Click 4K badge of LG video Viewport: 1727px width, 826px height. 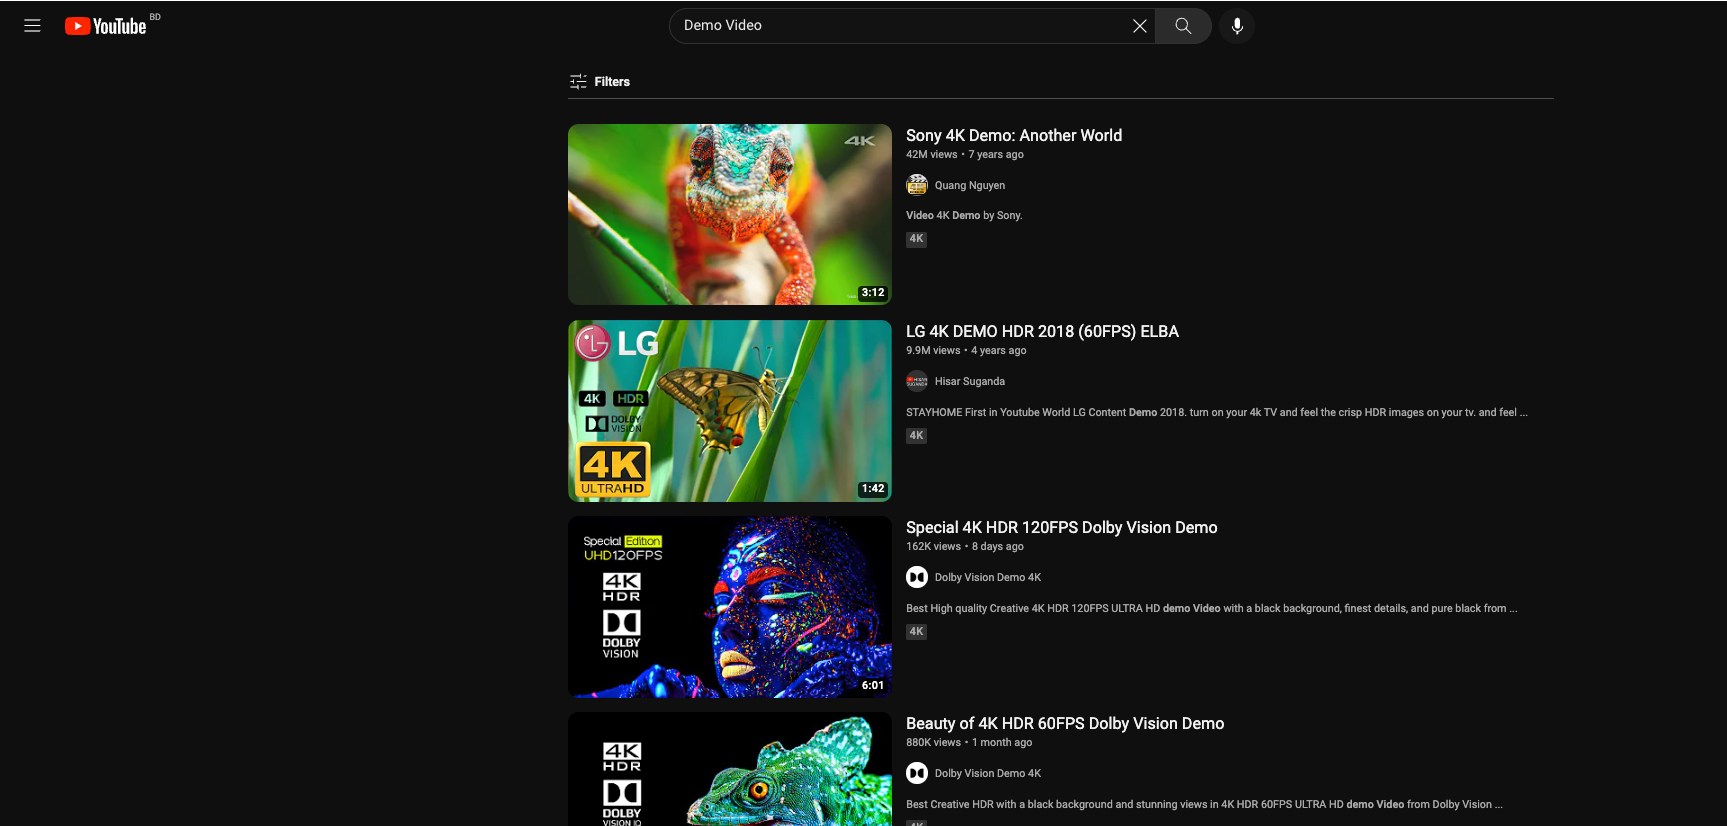click(916, 435)
